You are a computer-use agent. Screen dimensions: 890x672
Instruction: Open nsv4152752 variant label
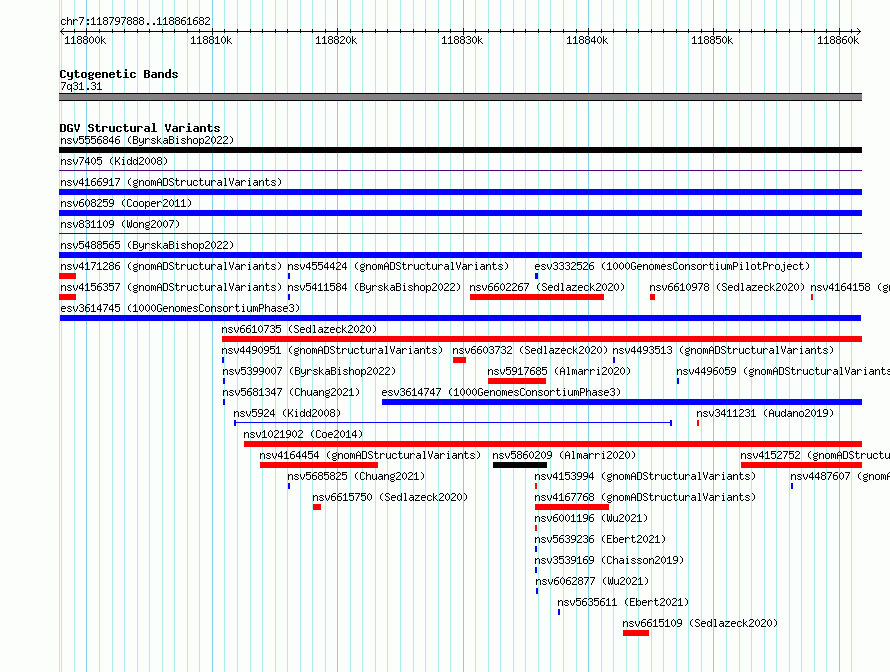[x=815, y=455]
